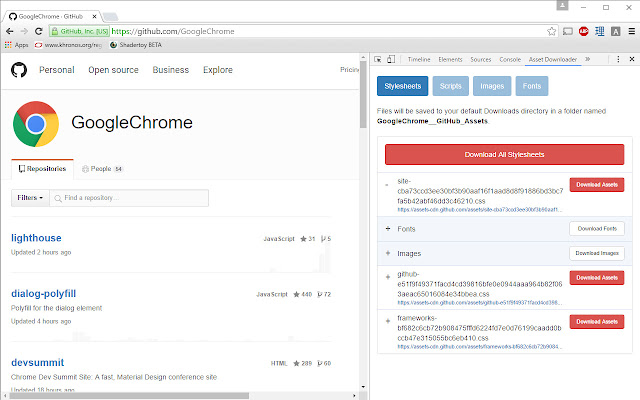This screenshot has height=400, width=640.
Task: Open the Open source nav item
Action: pyautogui.click(x=113, y=70)
